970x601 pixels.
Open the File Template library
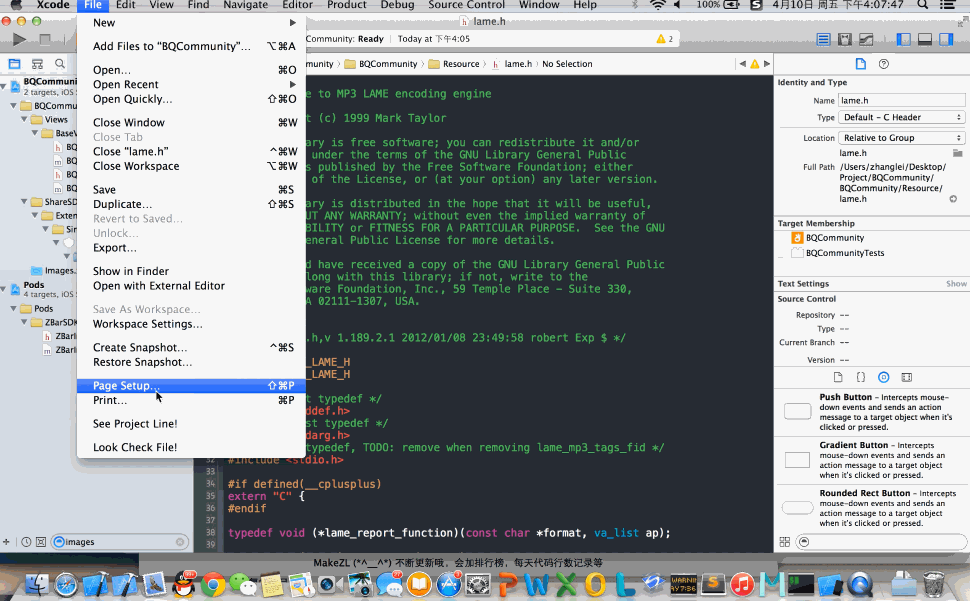tap(838, 377)
